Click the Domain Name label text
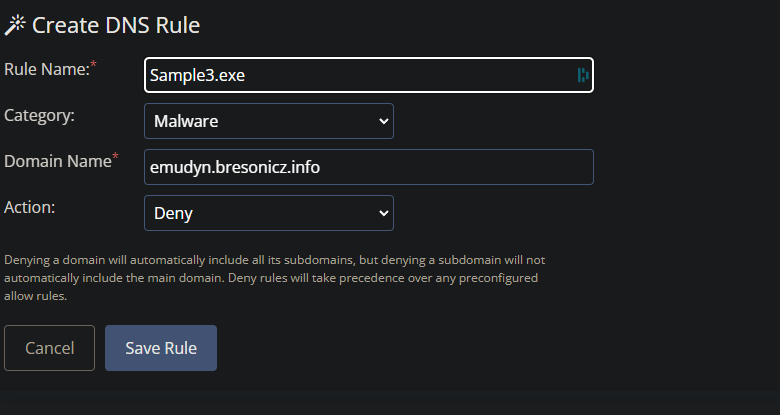The height and width of the screenshot is (415, 780). coord(57,161)
